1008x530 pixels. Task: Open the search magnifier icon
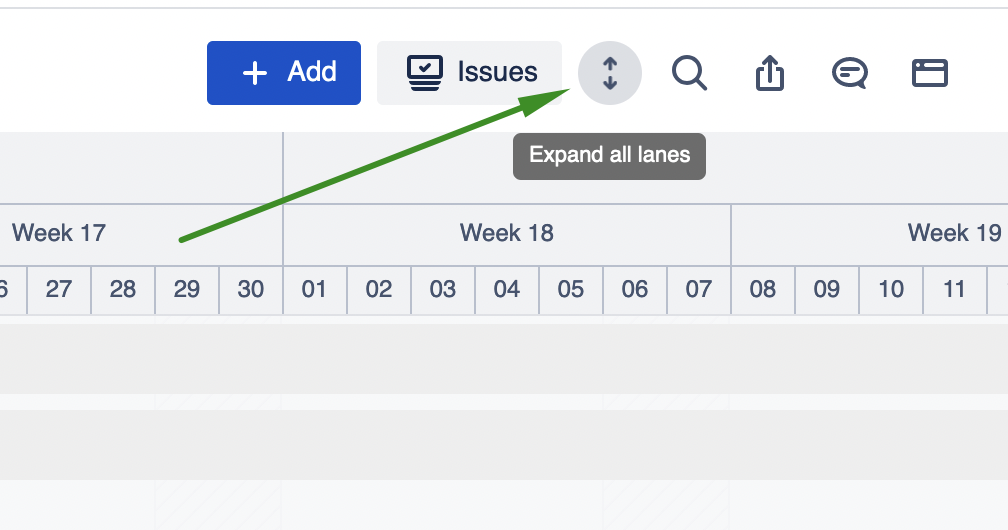click(x=689, y=73)
